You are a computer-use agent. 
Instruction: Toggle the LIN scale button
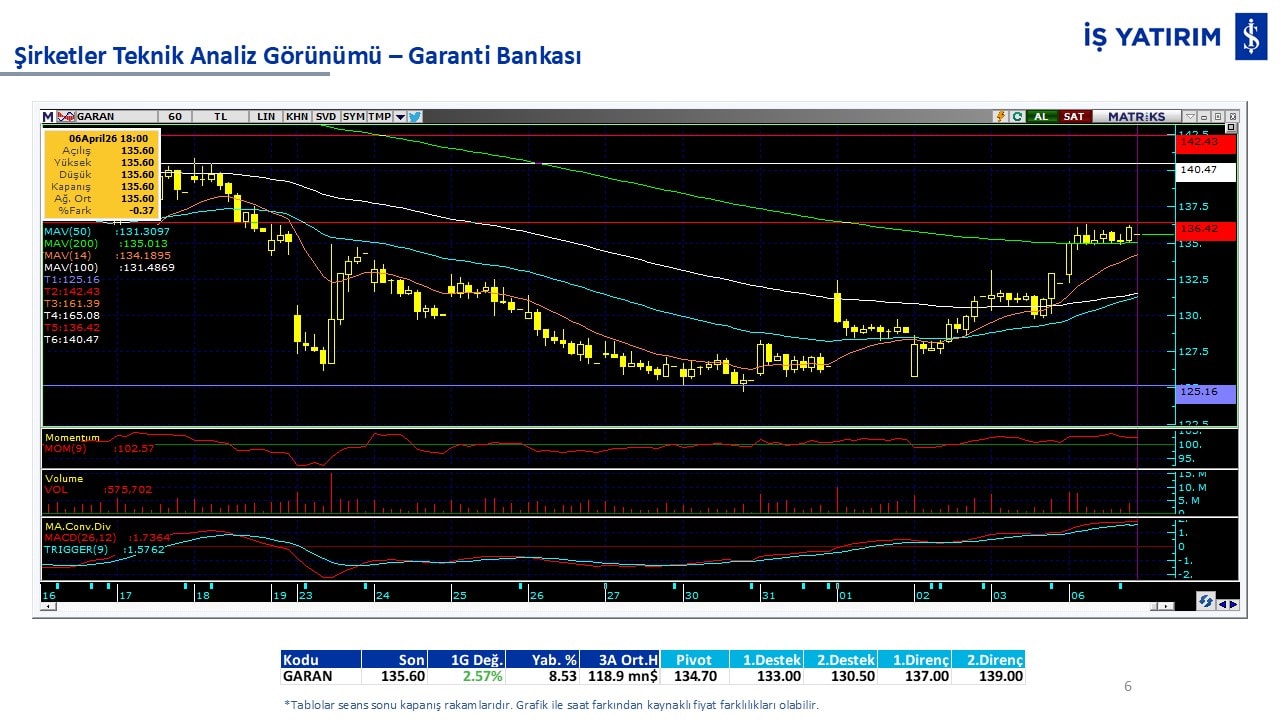(x=266, y=117)
